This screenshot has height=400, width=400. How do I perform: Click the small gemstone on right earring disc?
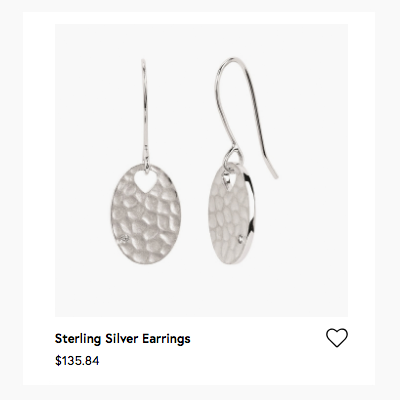coord(241,238)
